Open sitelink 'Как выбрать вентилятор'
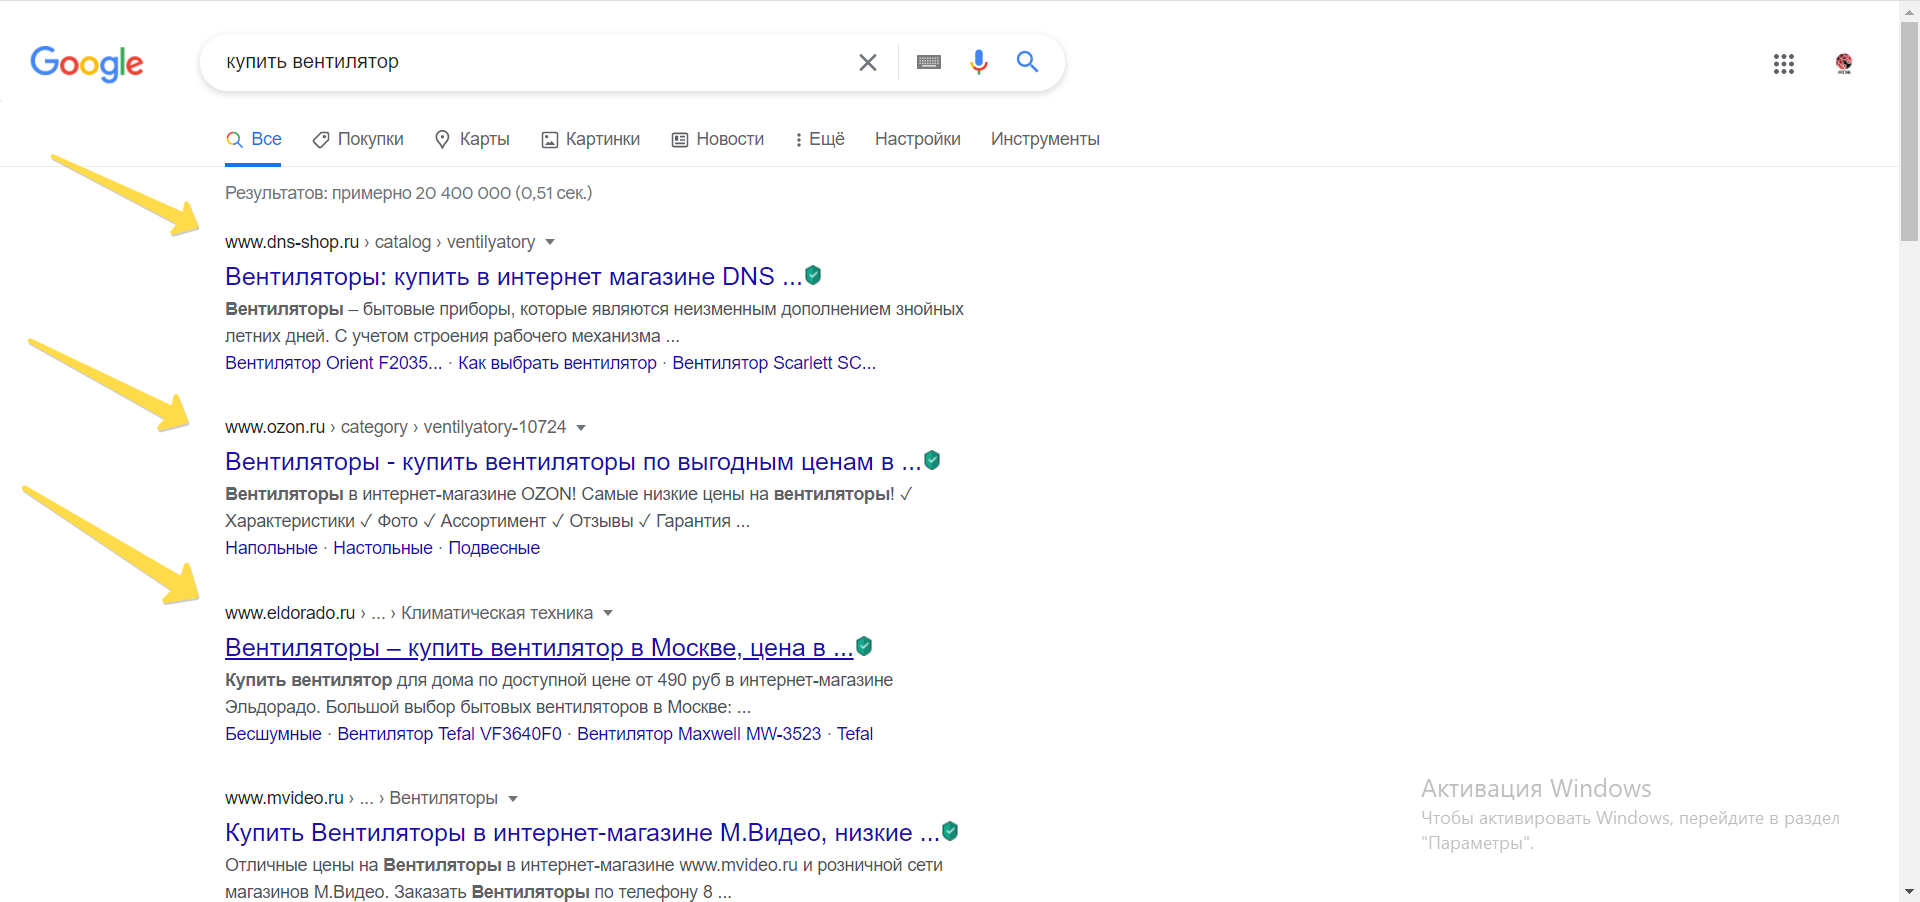 pyautogui.click(x=557, y=363)
